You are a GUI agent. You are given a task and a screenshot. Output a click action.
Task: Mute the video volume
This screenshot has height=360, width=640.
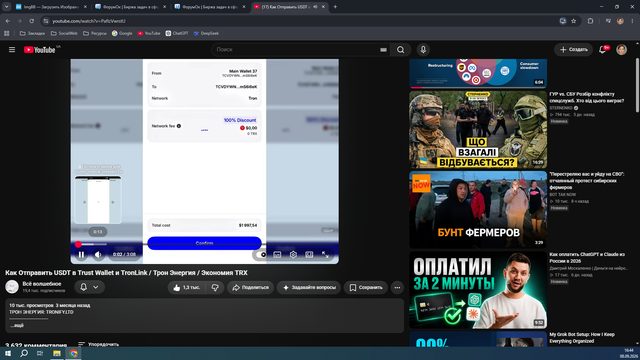coord(98,254)
